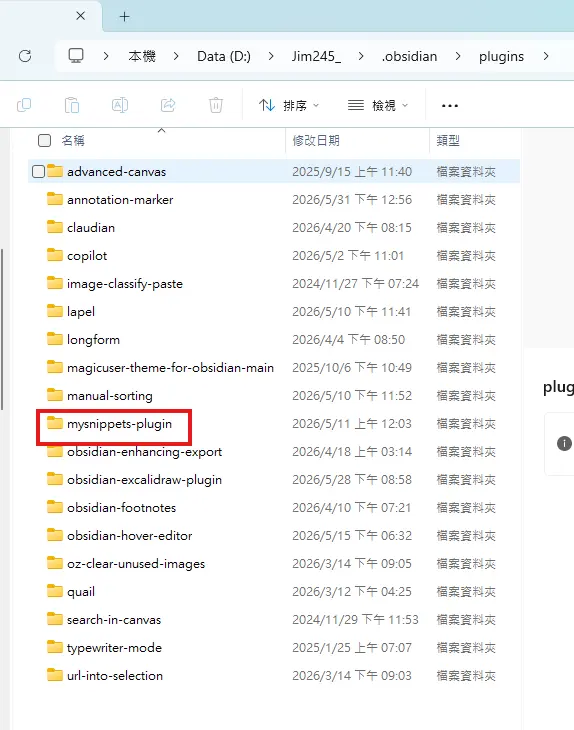Click the copilot folder icon
Screen dimensions: 574x730
point(55,255)
